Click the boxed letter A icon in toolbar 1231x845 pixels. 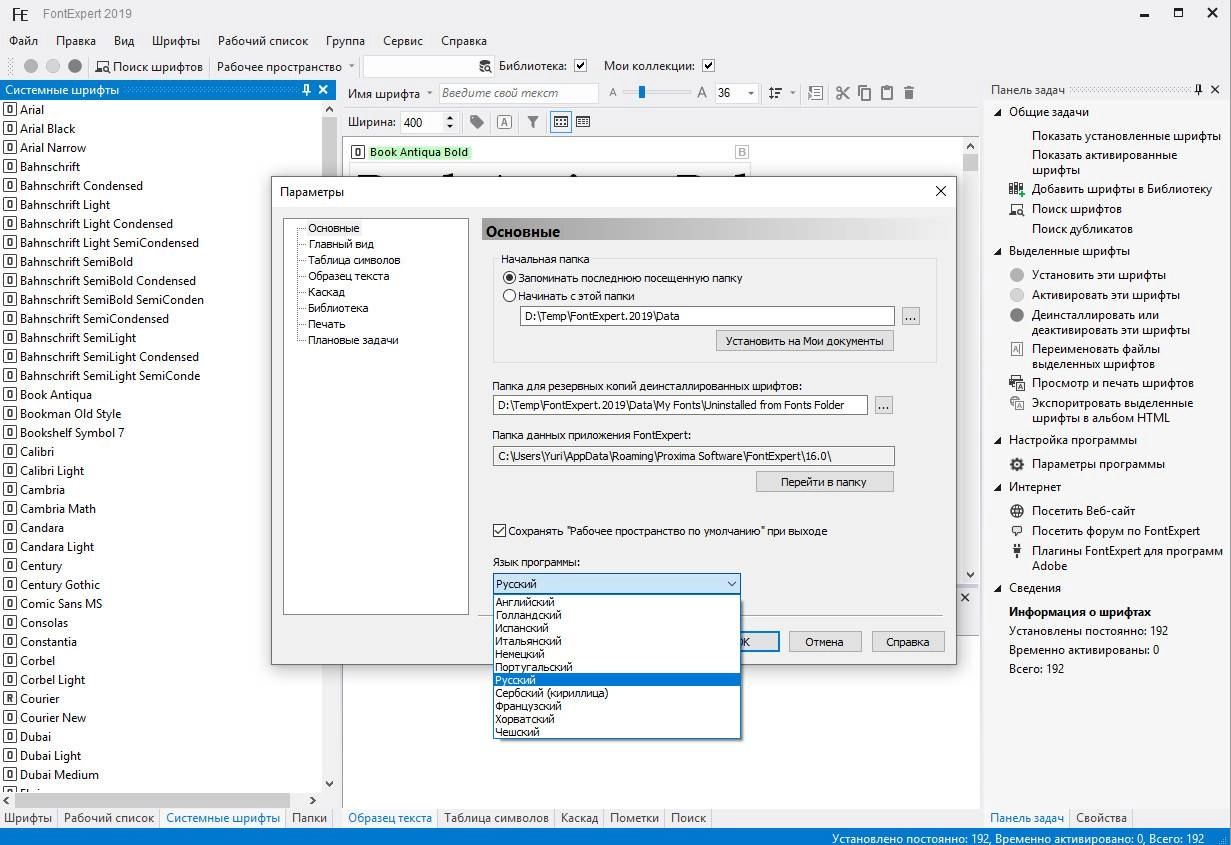504,122
